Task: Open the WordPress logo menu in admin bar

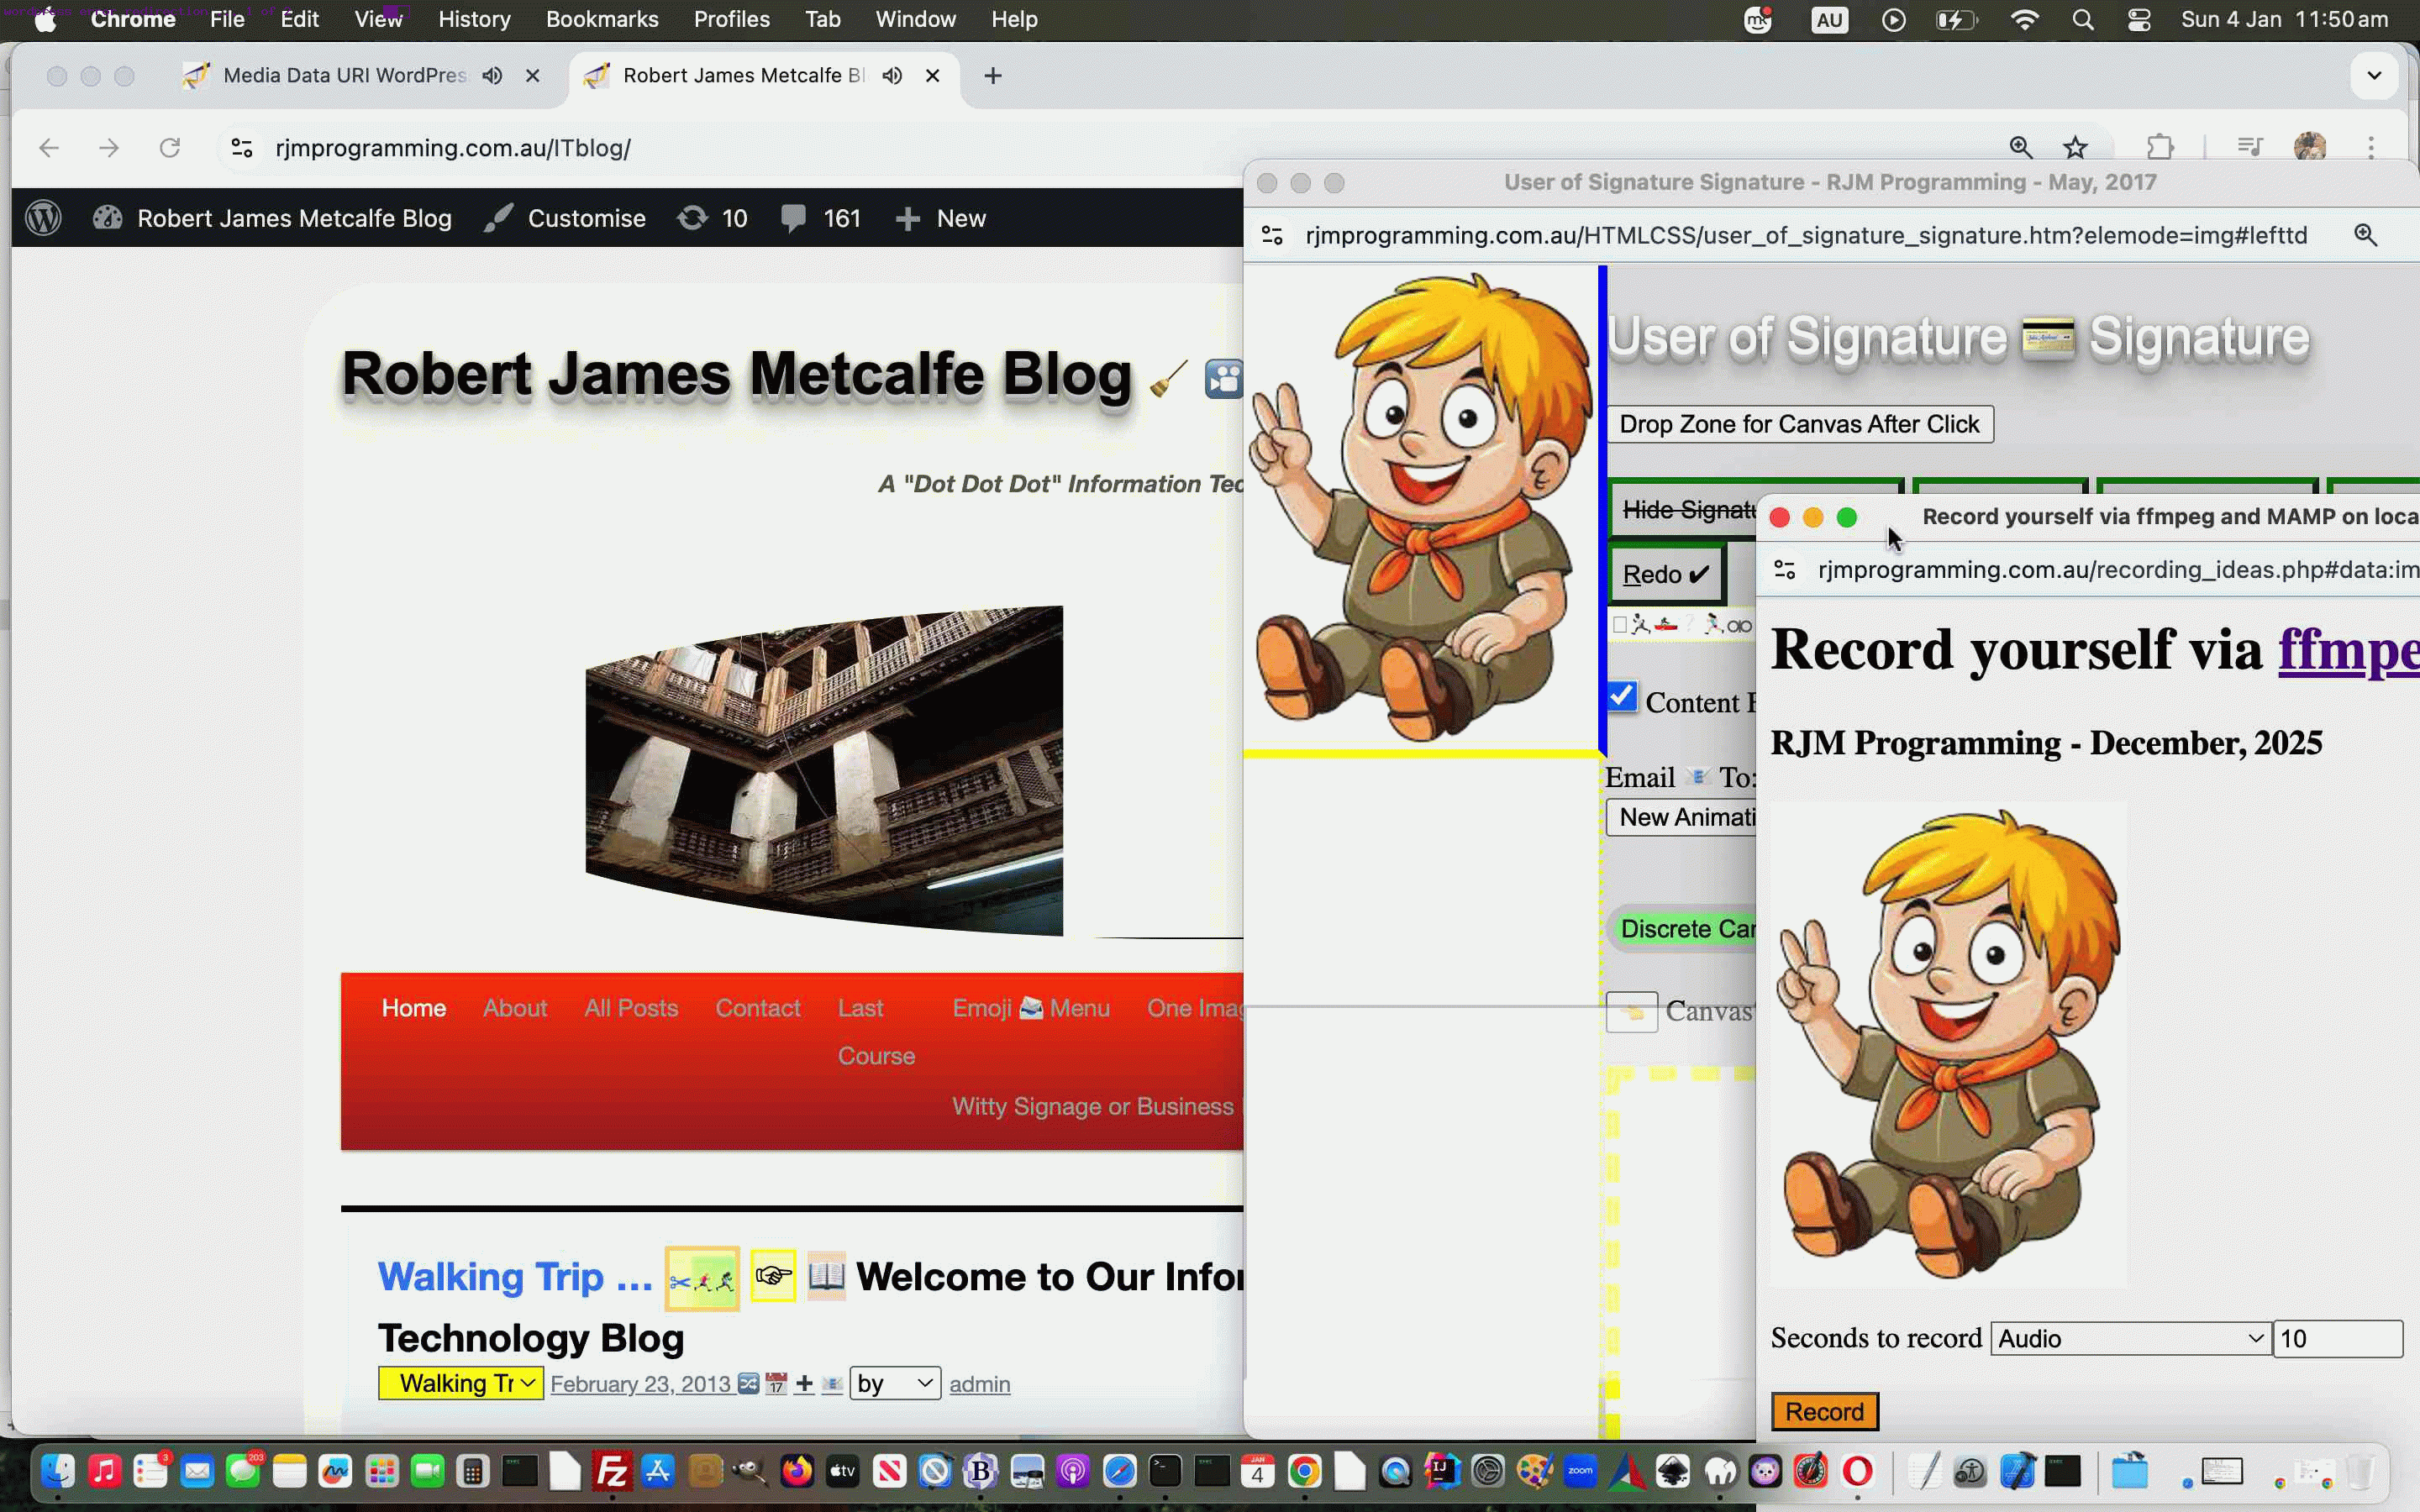Action: click(43, 218)
